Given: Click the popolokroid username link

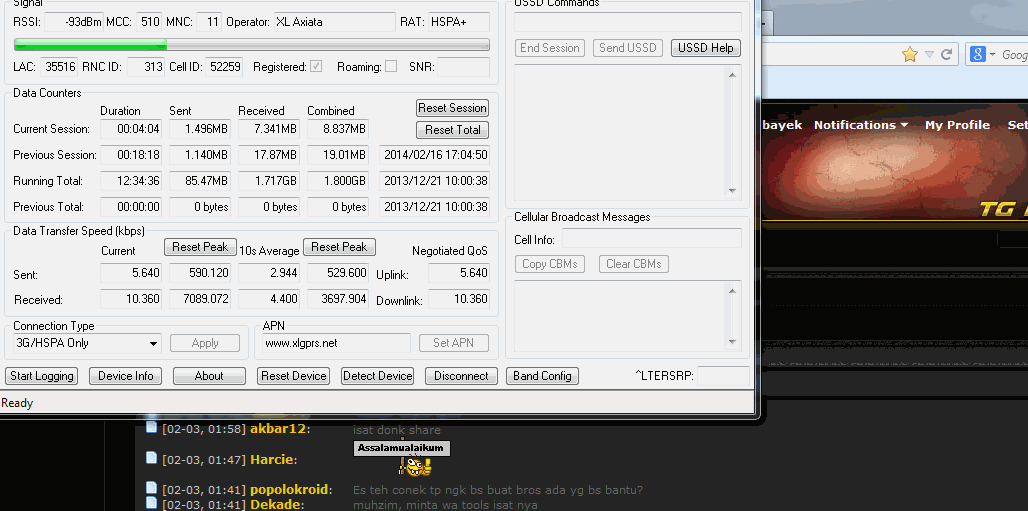Looking at the screenshot, I should click(291, 489).
